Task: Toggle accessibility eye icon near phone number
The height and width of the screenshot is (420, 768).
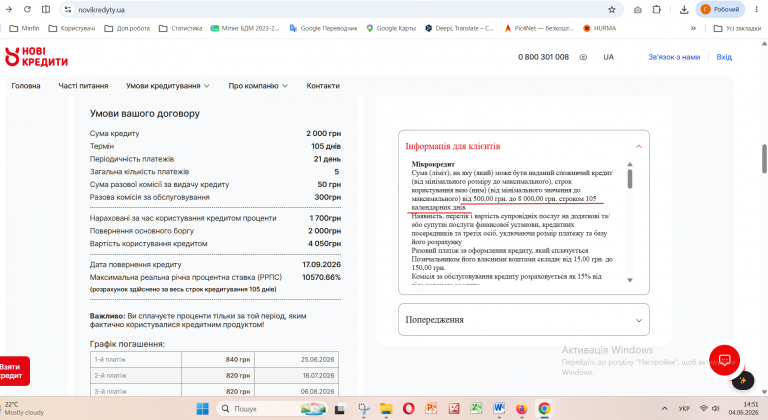Action: coord(583,57)
